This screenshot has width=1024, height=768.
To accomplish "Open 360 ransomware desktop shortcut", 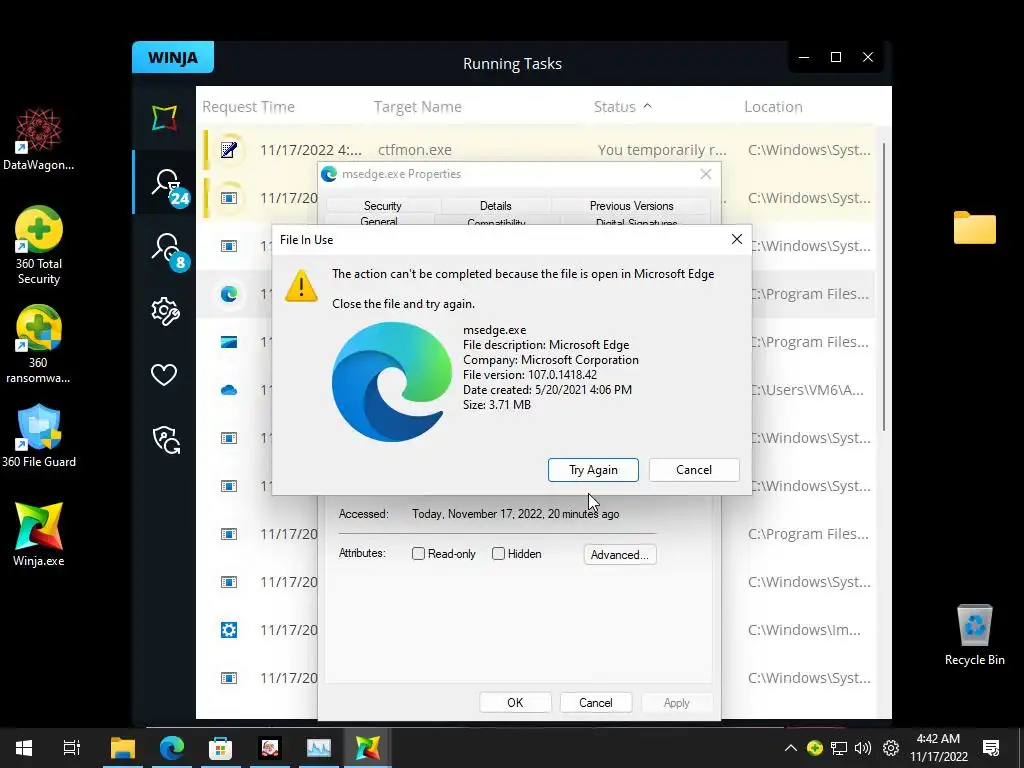I will [39, 344].
